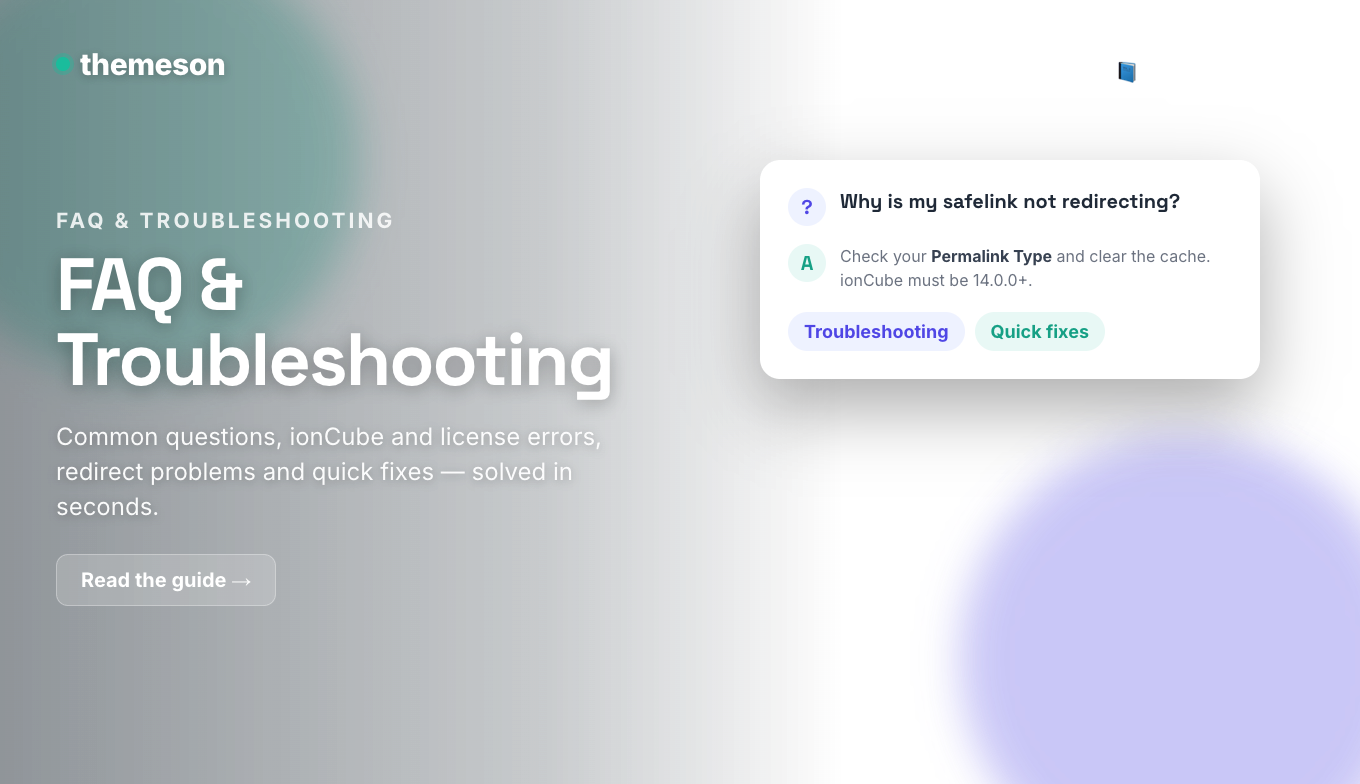The height and width of the screenshot is (784, 1360).
Task: Open the Read the guide button
Action: pos(166,580)
